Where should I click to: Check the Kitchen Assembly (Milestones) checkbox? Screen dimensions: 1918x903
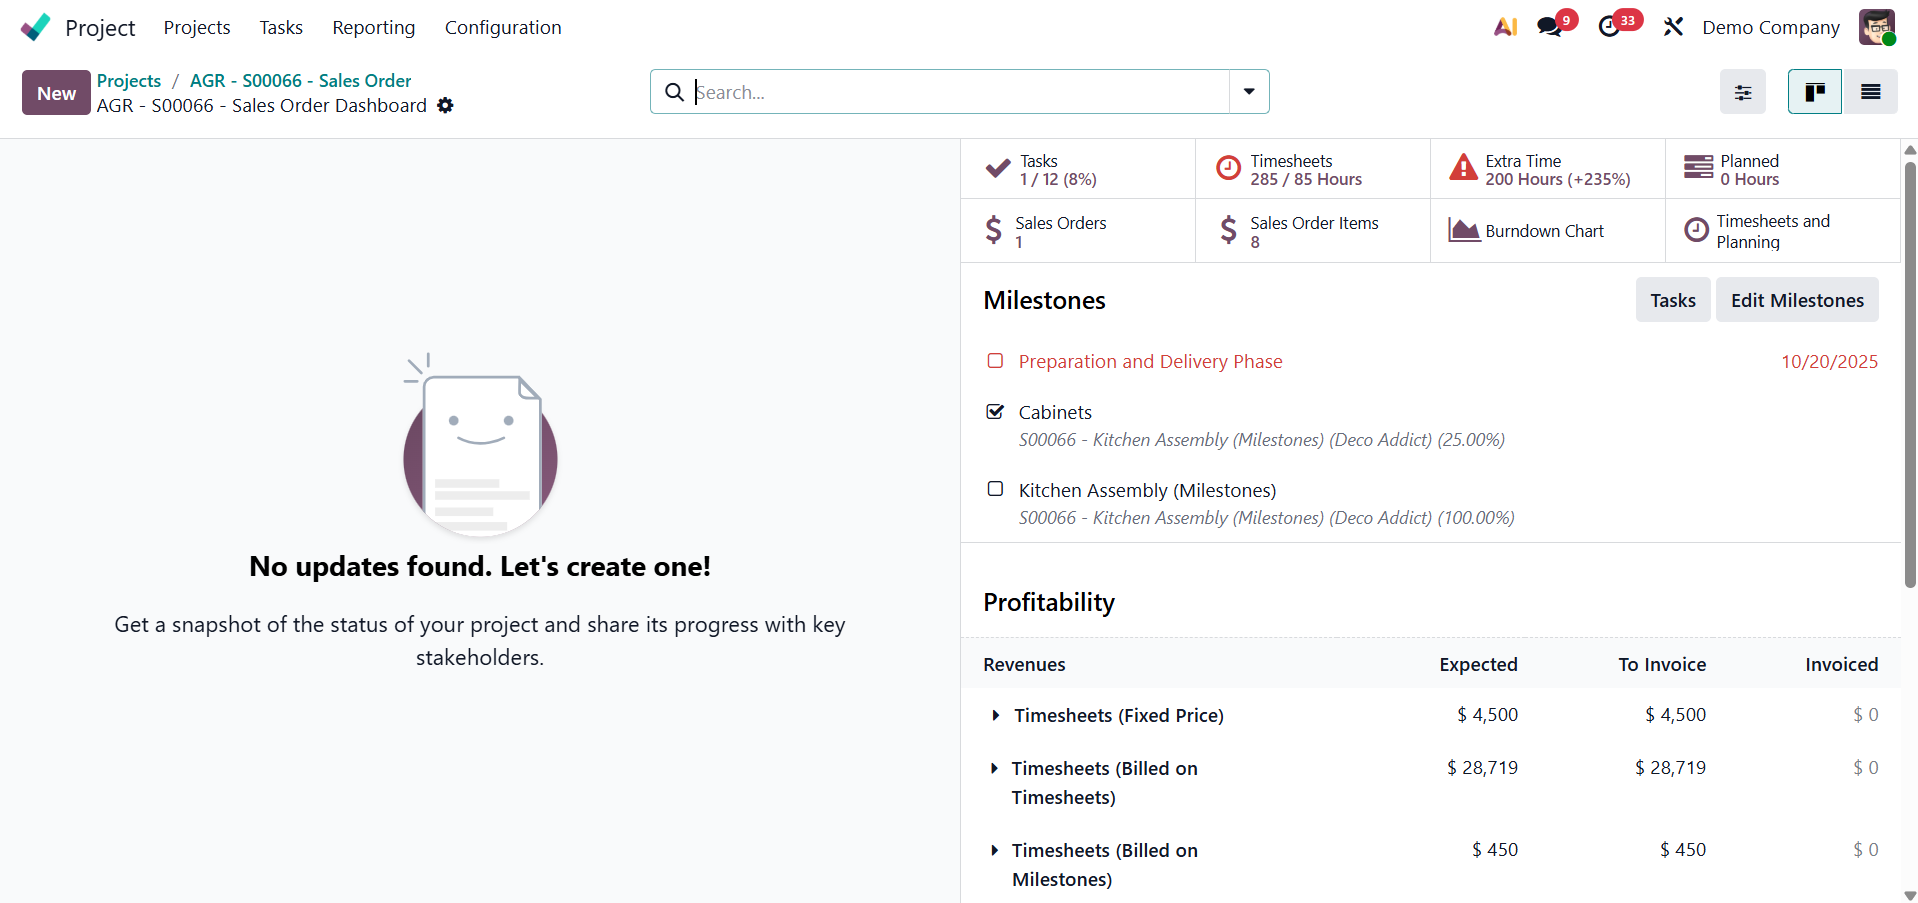tap(995, 489)
